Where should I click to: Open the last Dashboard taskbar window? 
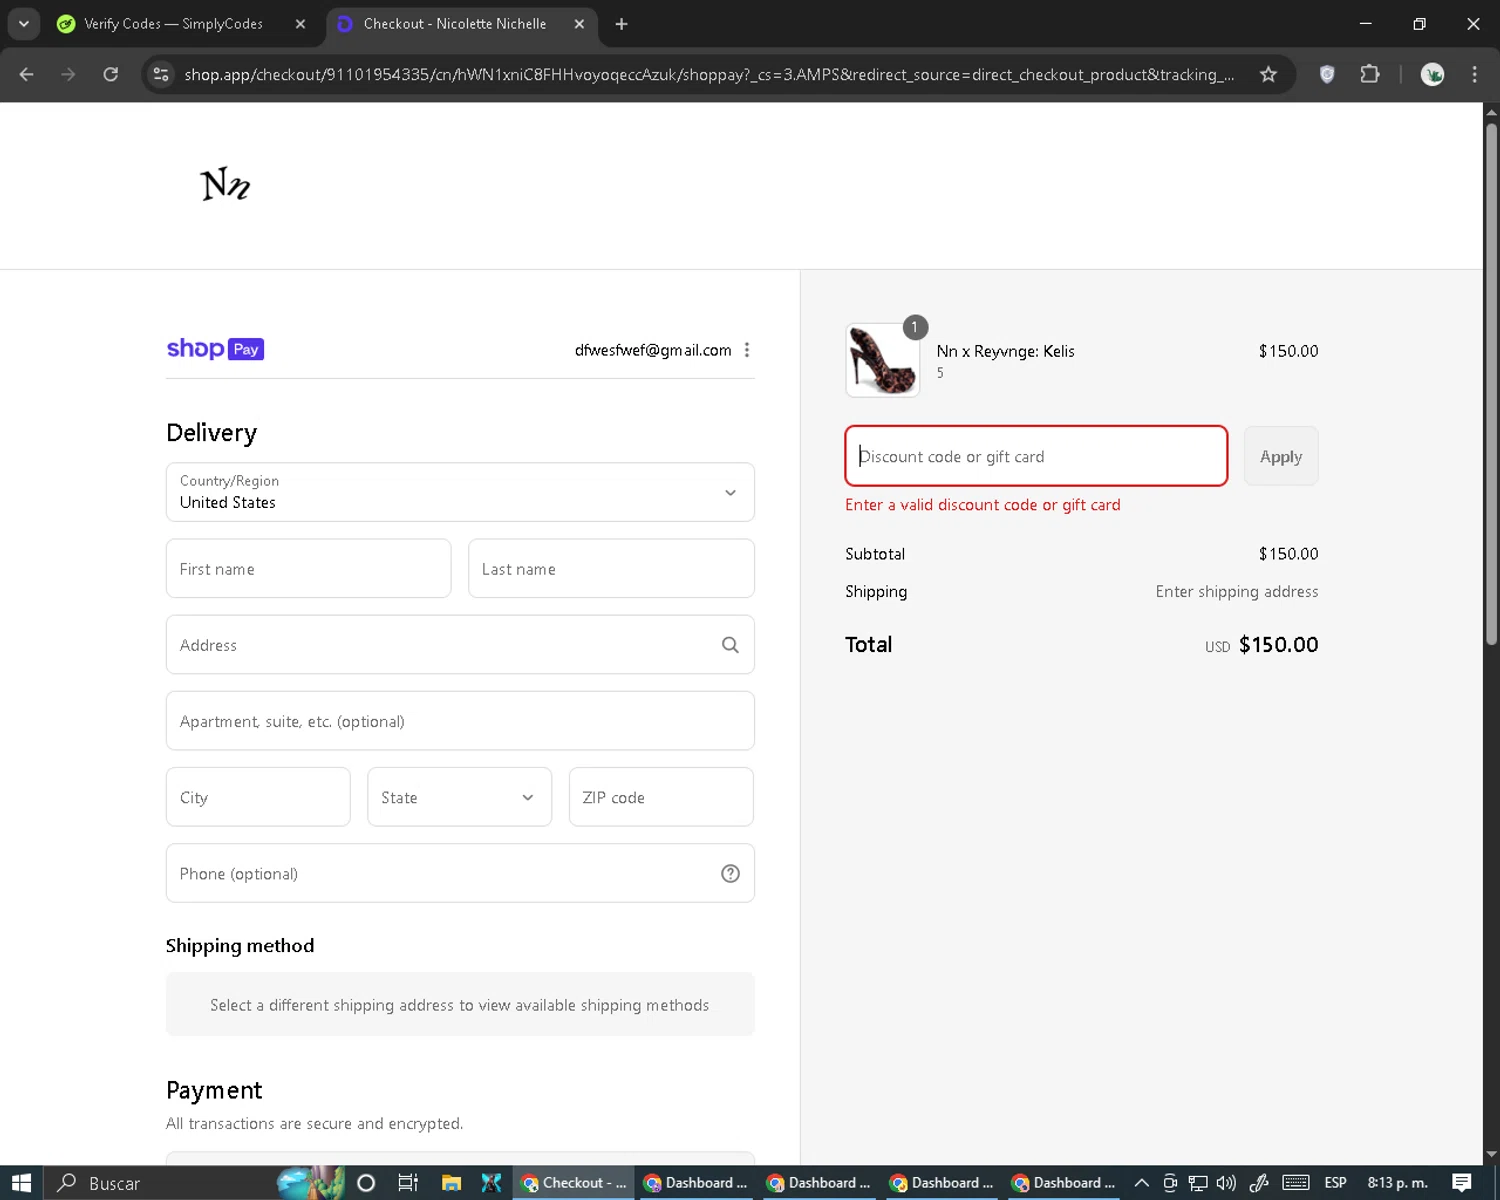point(1065,1183)
